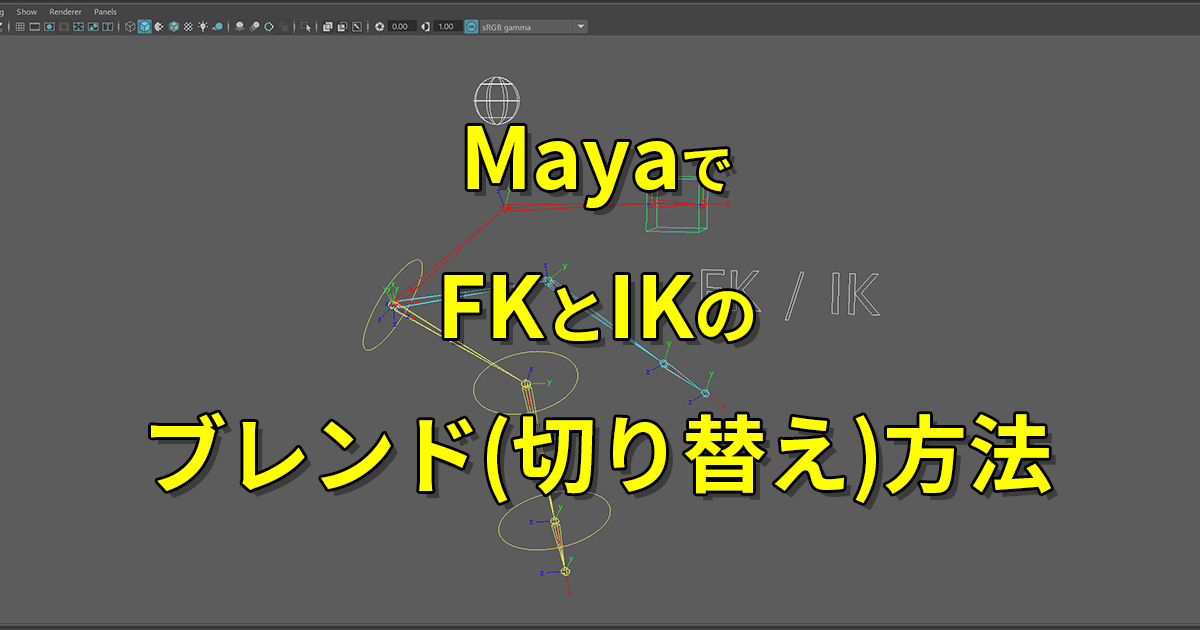Image resolution: width=1200 pixels, height=630 pixels.
Task: Open the Panels menu
Action: coord(105,11)
